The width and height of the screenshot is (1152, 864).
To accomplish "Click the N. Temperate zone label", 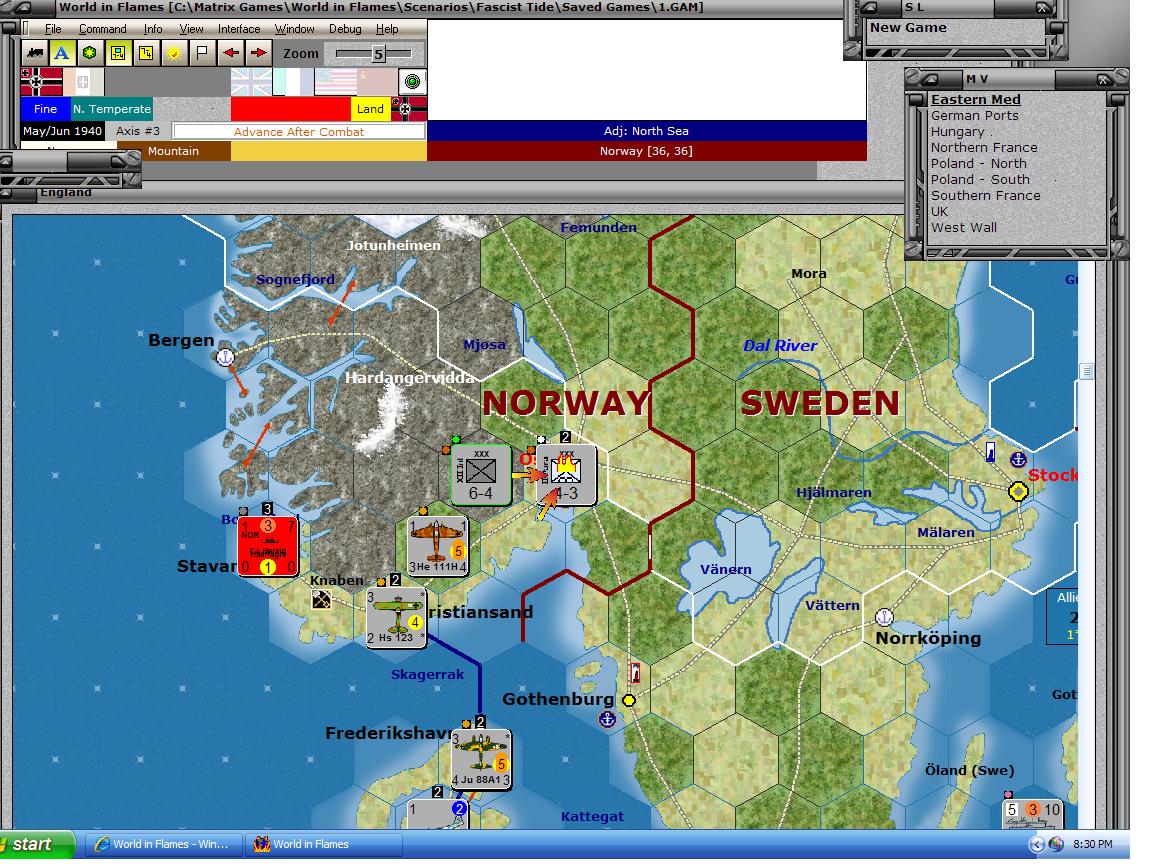I will point(112,109).
